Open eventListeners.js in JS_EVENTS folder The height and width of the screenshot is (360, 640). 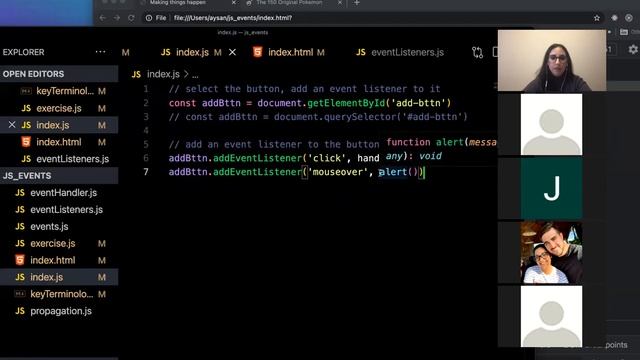(59, 209)
